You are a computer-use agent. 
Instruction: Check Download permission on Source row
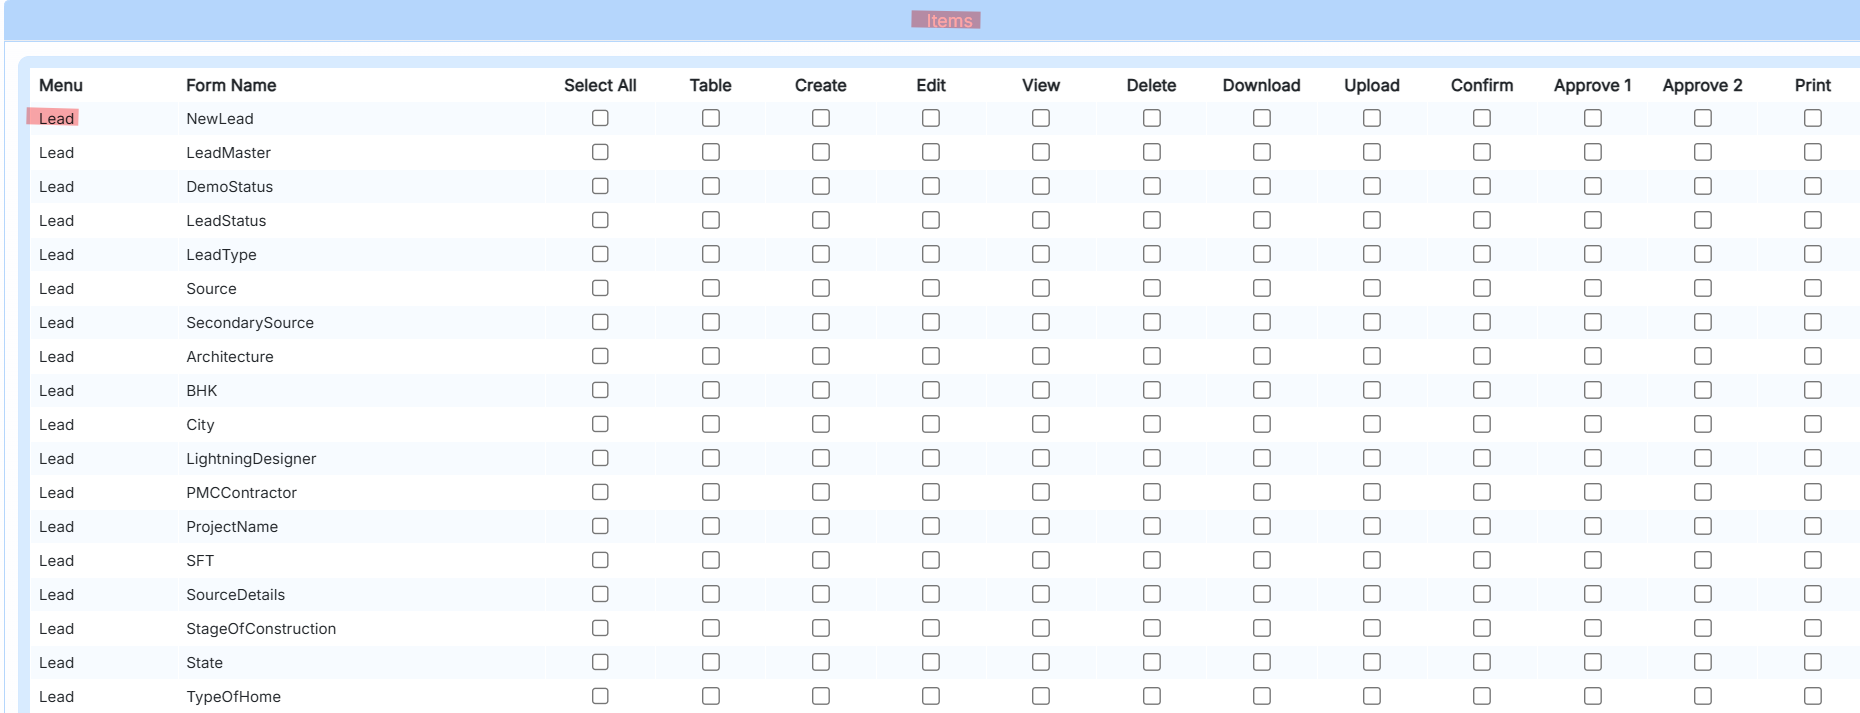[x=1261, y=288]
